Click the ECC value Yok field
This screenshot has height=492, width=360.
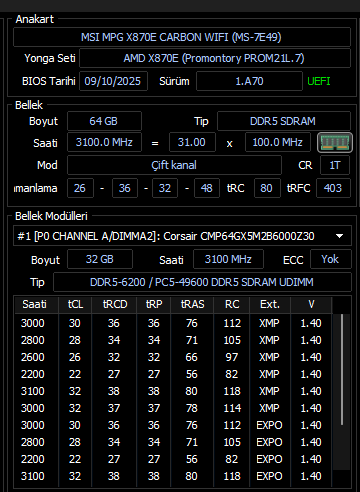pos(330,259)
